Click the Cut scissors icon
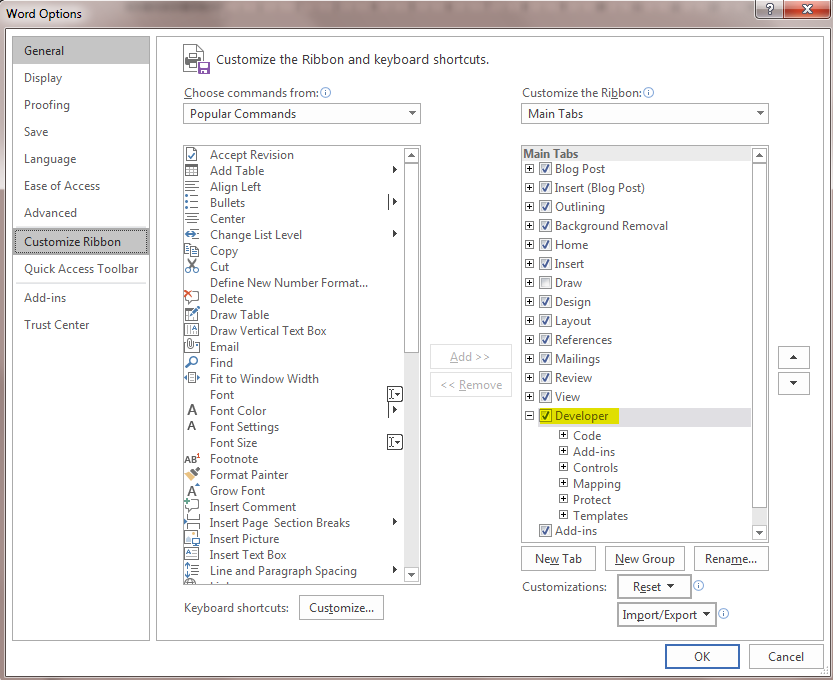Viewport: 833px width, 680px height. [191, 266]
